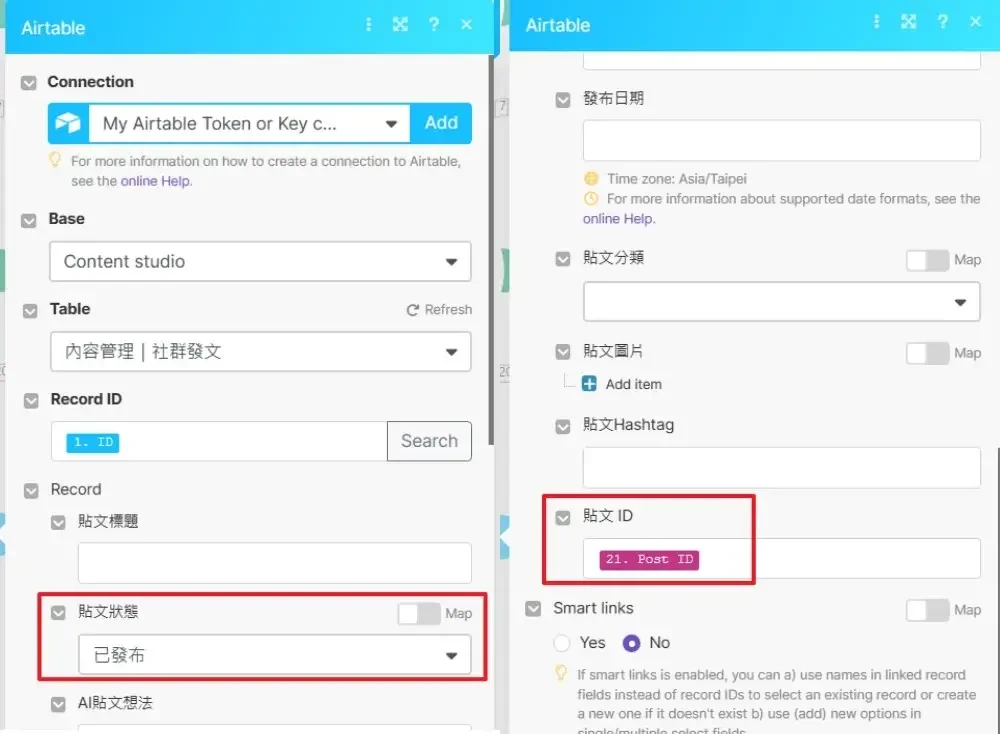Open the Content studio base dropdown

260,261
